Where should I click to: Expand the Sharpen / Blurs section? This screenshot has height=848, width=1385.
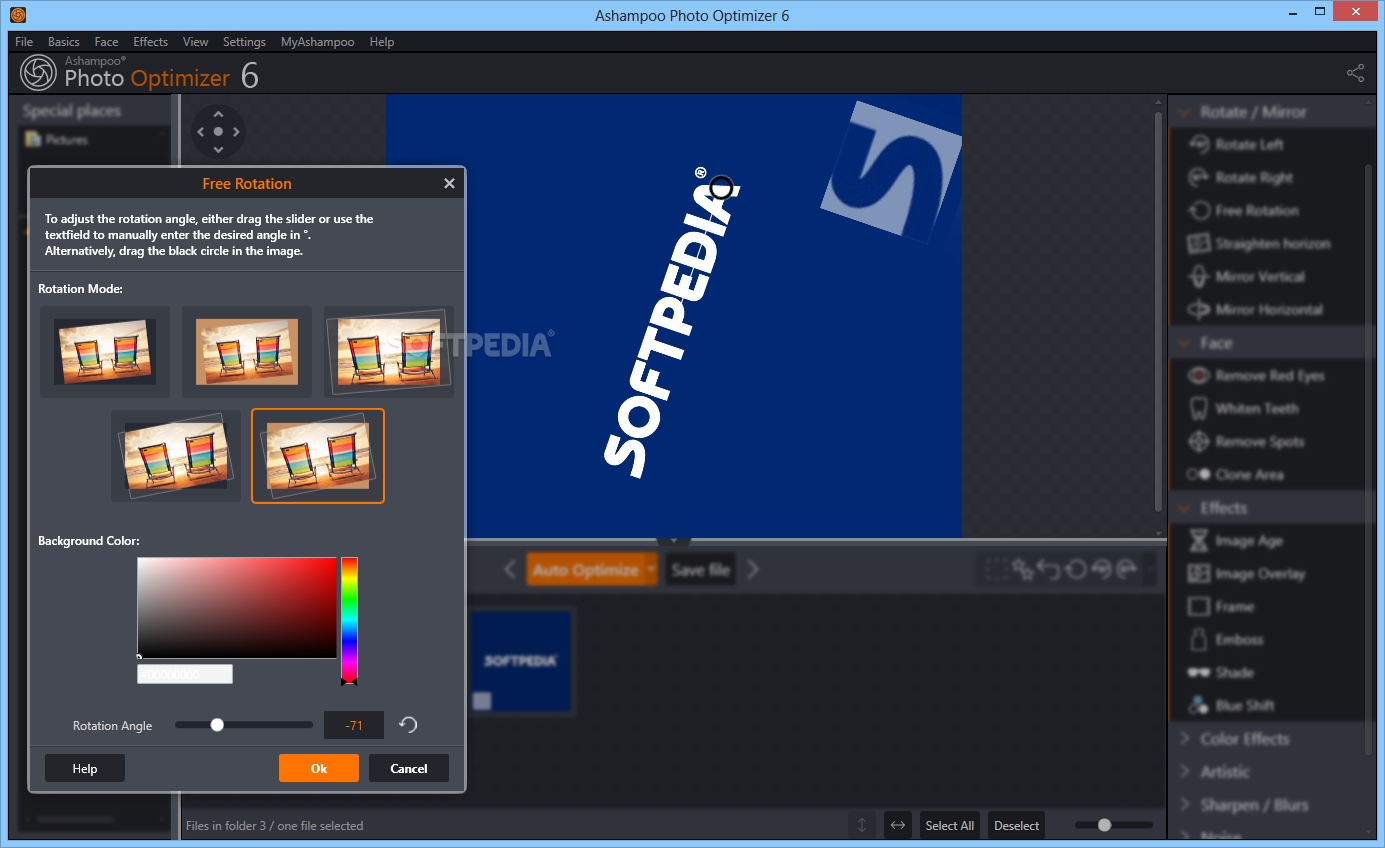[1187, 805]
